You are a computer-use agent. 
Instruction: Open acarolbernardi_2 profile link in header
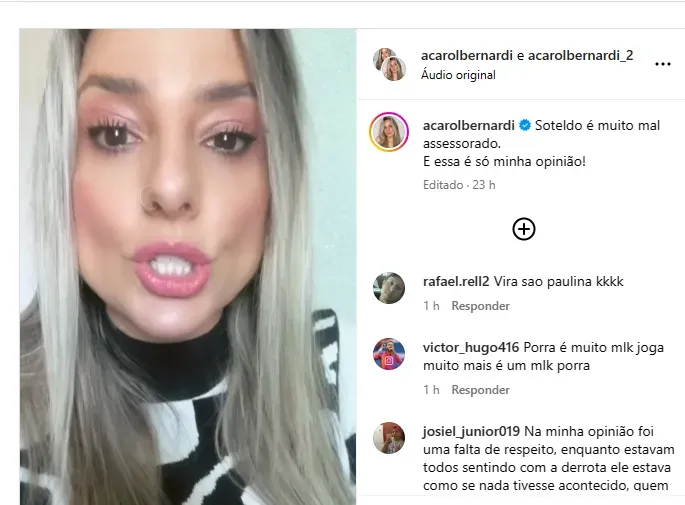pos(581,55)
